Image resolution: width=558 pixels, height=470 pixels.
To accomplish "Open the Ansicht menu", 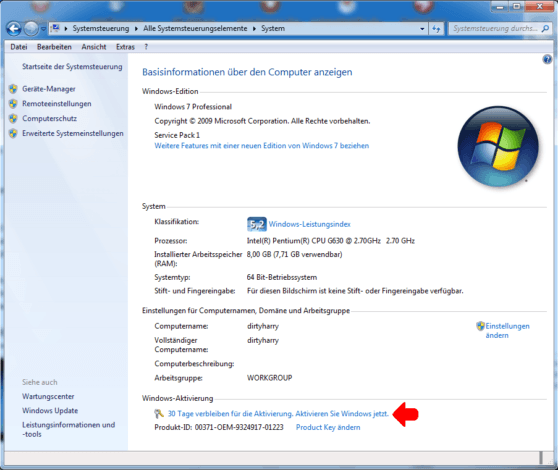I will pos(94,47).
